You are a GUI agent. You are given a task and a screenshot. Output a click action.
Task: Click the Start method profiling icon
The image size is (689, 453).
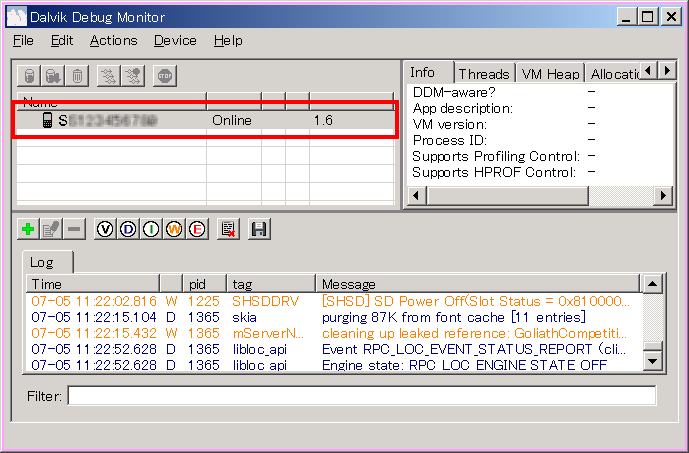coord(132,76)
